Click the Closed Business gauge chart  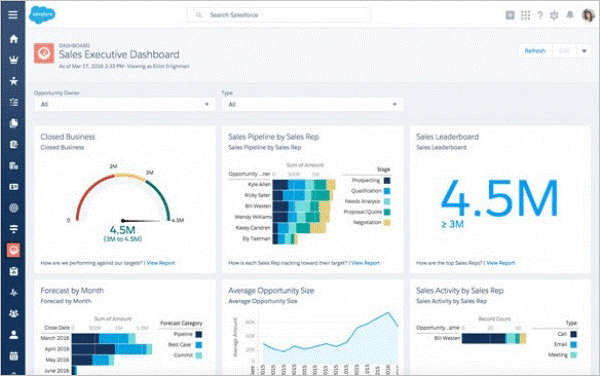[x=123, y=199]
